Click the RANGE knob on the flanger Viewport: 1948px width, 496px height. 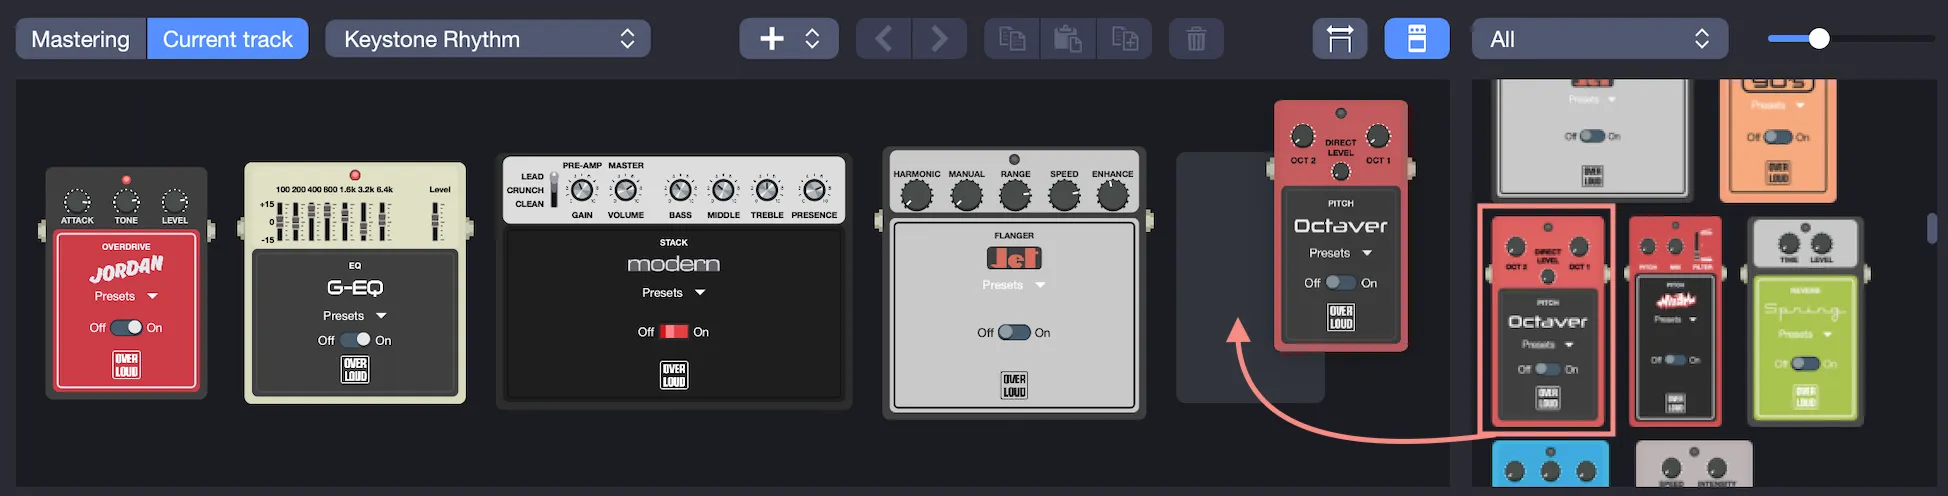[x=1015, y=196]
